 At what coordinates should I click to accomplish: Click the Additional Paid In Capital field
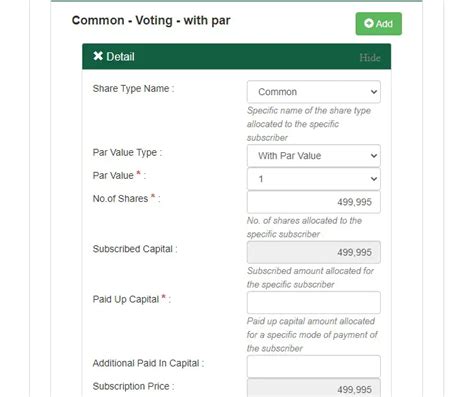pyautogui.click(x=314, y=366)
